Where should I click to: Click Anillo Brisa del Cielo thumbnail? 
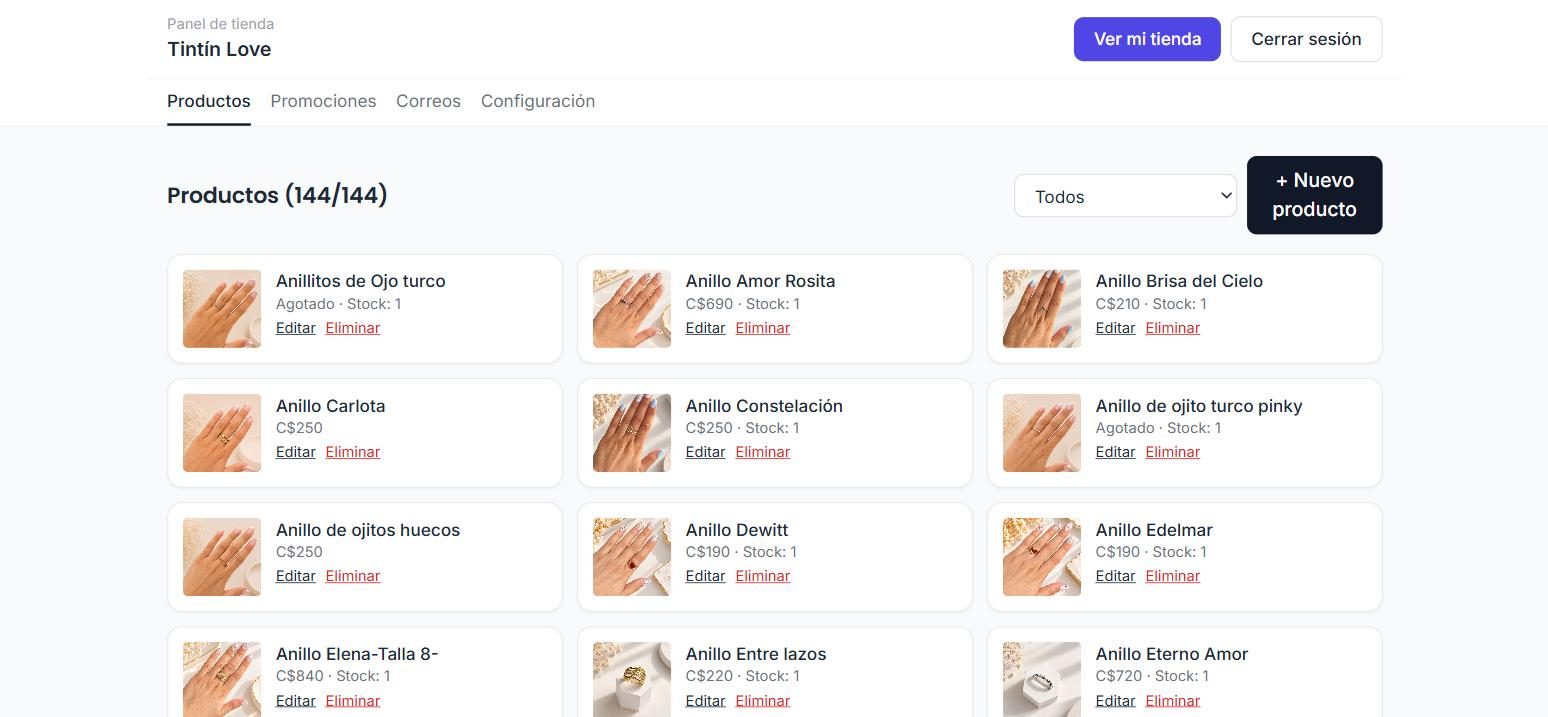click(x=1042, y=309)
